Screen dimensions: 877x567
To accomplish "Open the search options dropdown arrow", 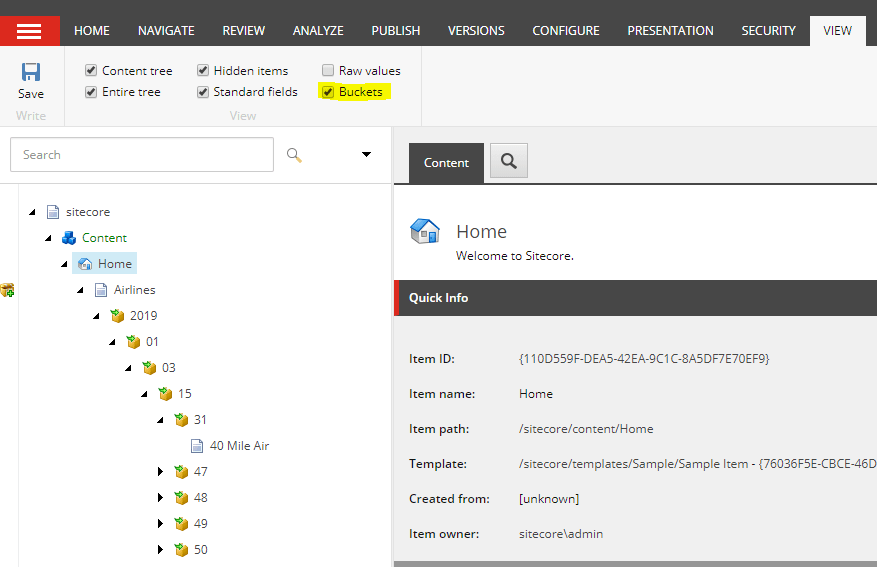I will pyautogui.click(x=366, y=154).
